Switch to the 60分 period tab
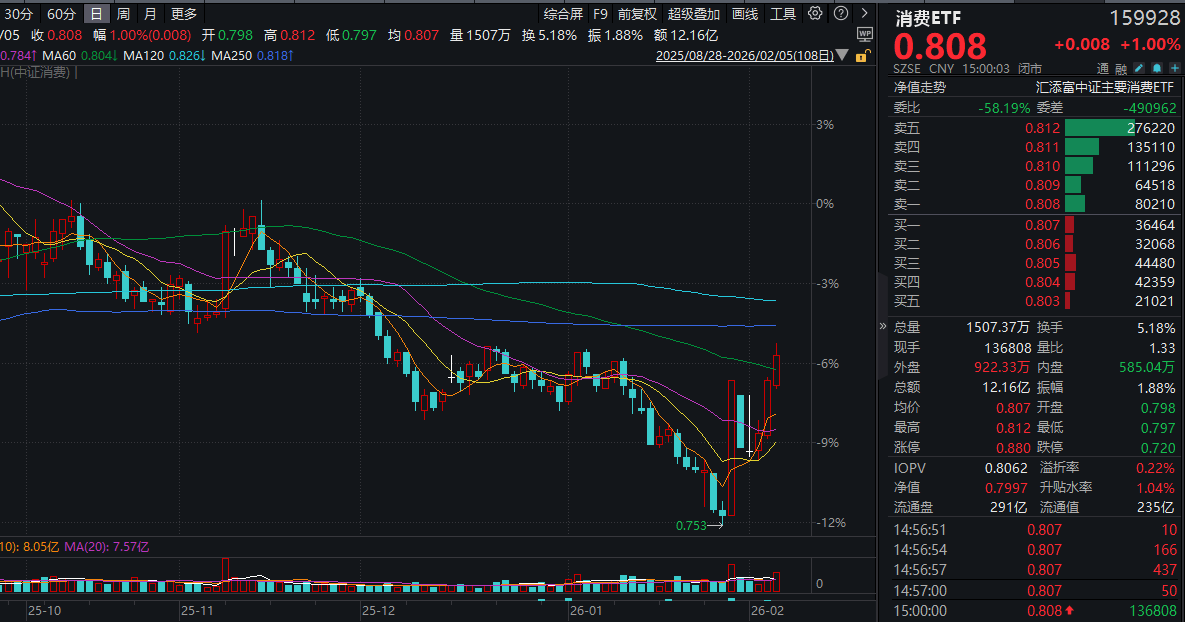Image resolution: width=1185 pixels, height=622 pixels. tap(61, 14)
